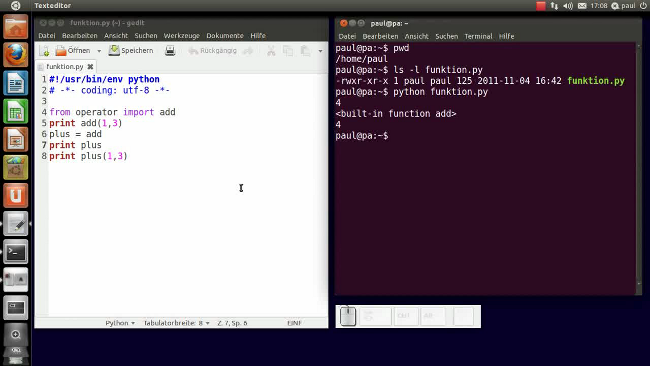This screenshot has width=650, height=366.
Task: Open the Bearbeiten menu in gedit
Action: coord(80,36)
